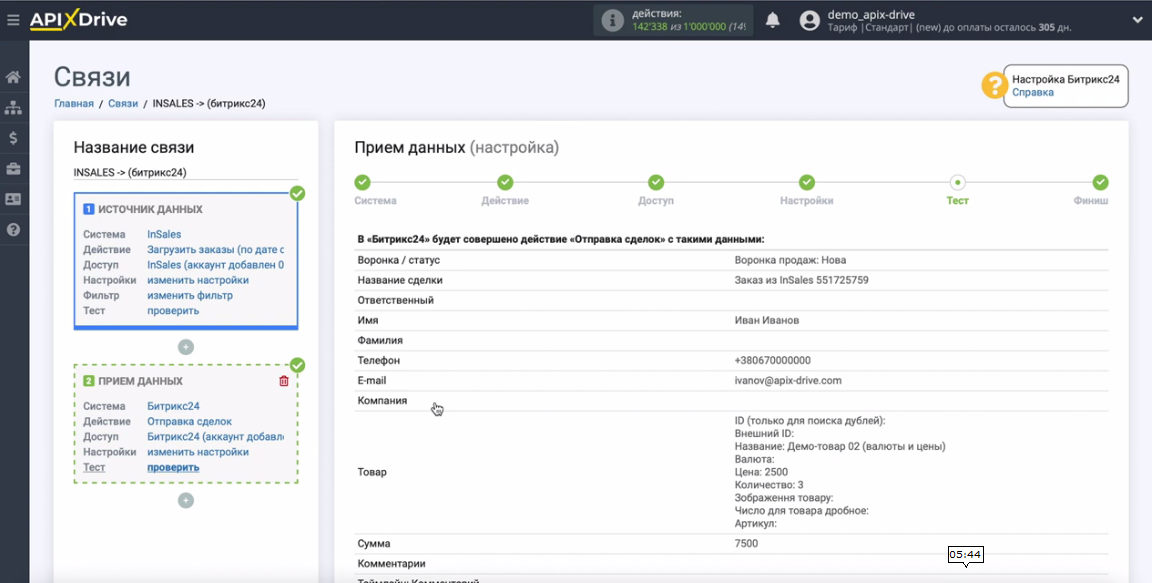Click the Название: Демо-товар 02 line
1152x583 pixels.
pos(840,446)
